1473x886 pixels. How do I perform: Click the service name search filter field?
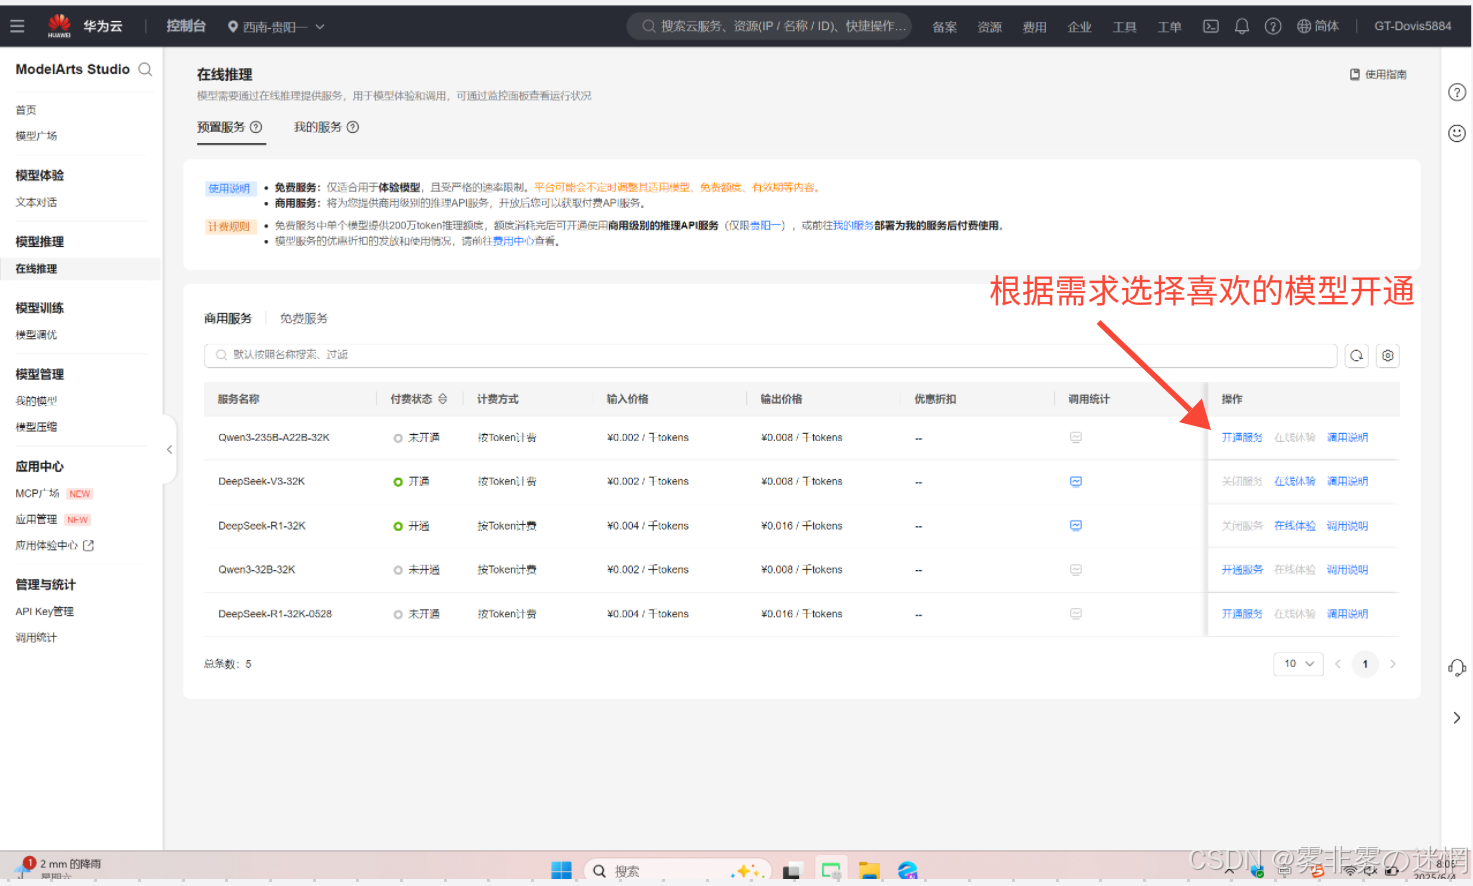pyautogui.click(x=770, y=355)
